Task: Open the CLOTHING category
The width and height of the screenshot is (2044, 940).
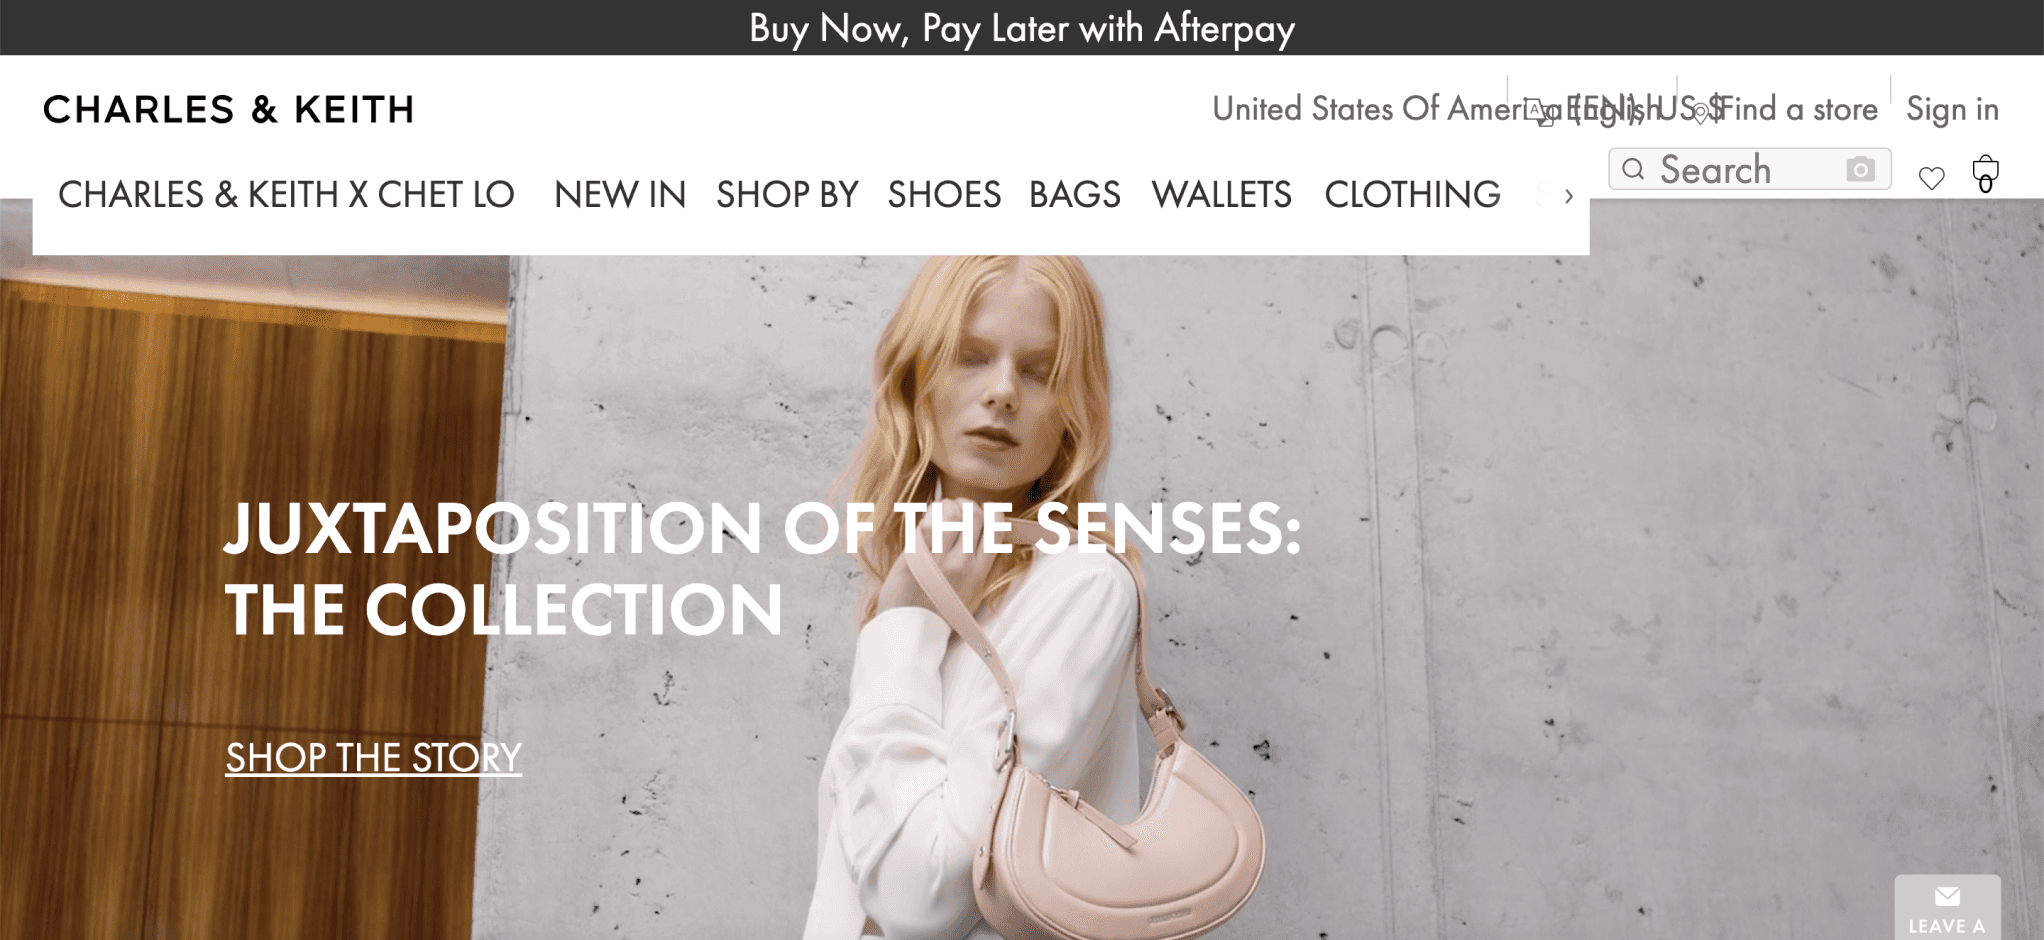Action: coord(1412,194)
